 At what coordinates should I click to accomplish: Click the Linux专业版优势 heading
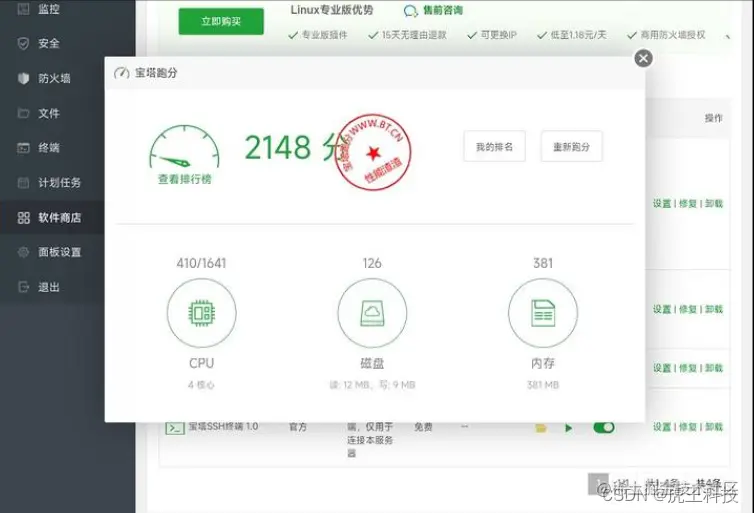[x=332, y=10]
